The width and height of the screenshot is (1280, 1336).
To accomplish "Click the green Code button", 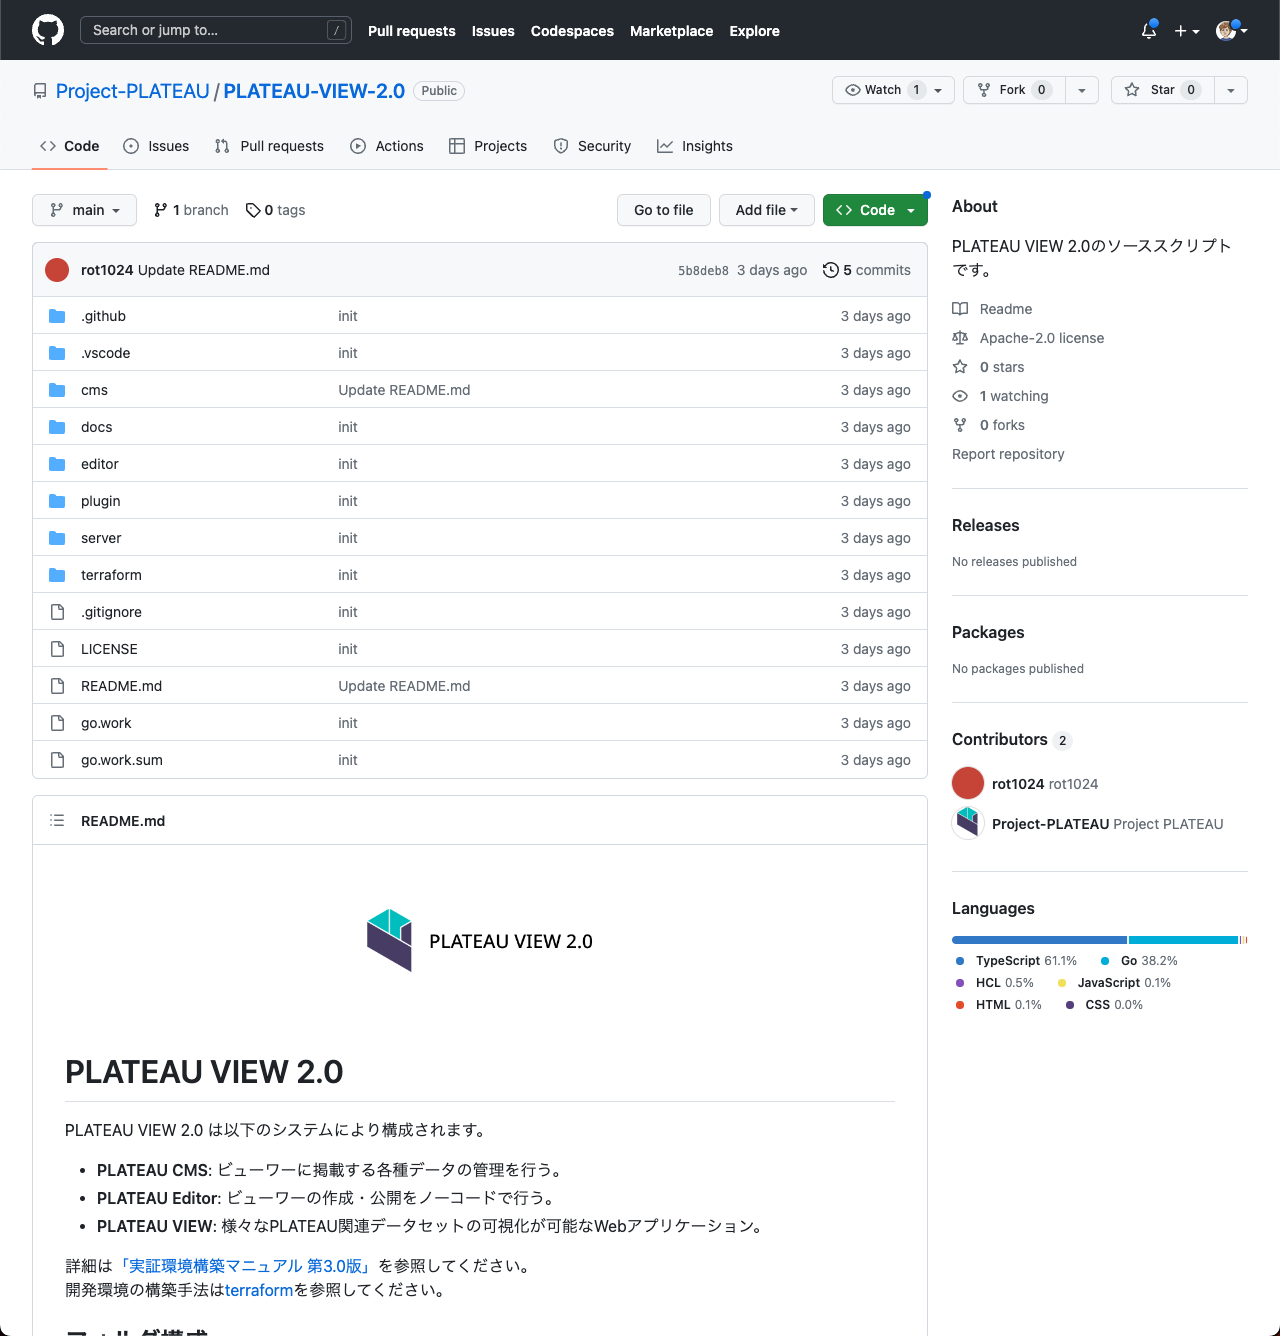I will 868,210.
